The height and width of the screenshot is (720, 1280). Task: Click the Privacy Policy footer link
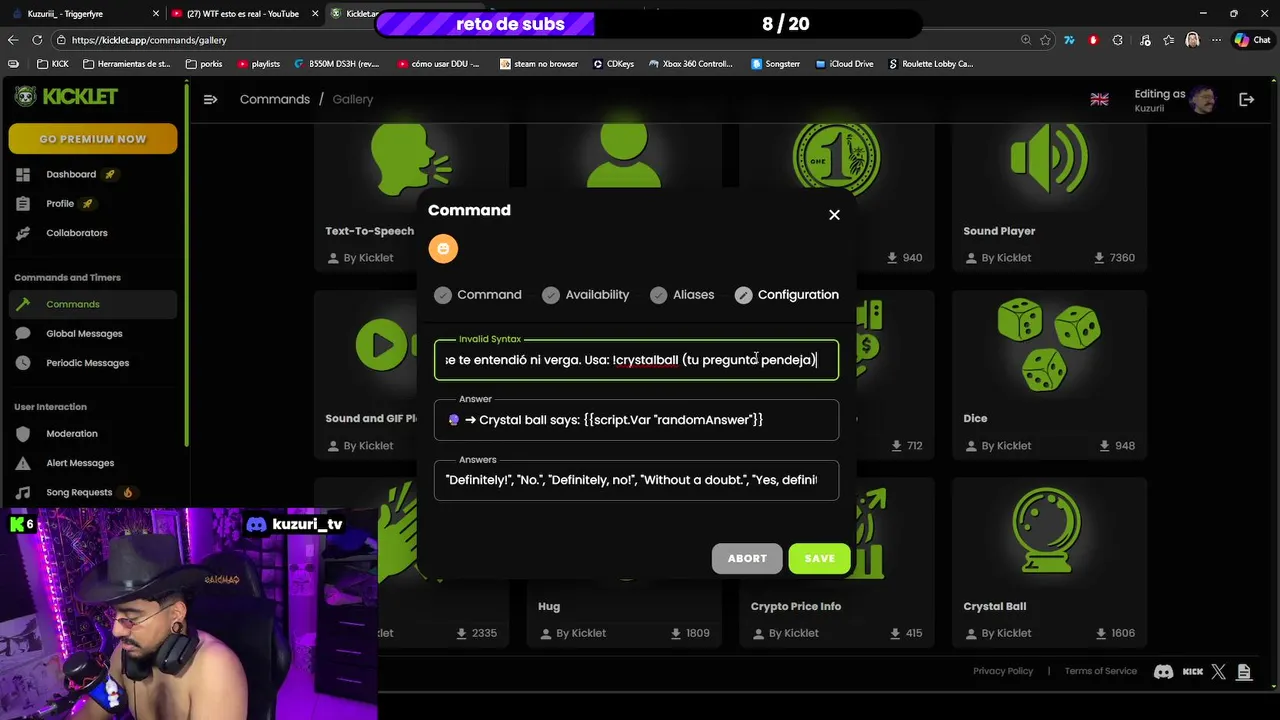coord(1003,671)
